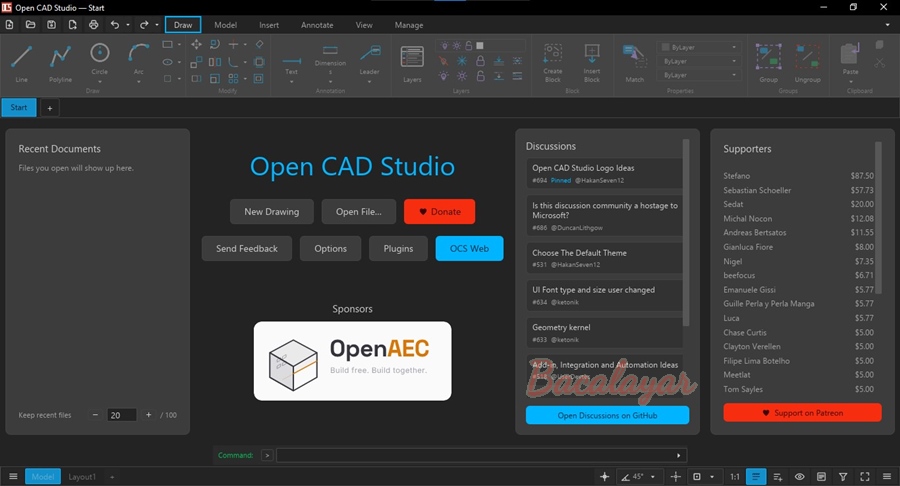Open the 45° polar angle dropdown arrow
Viewport: 900px width, 486px height.
pos(653,476)
